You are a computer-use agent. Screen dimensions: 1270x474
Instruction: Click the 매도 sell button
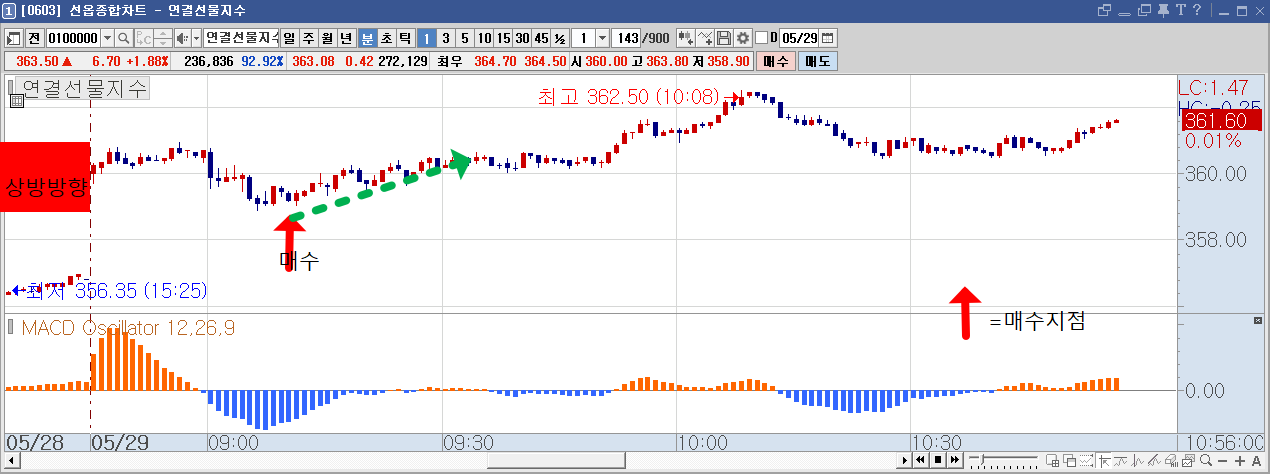(818, 61)
